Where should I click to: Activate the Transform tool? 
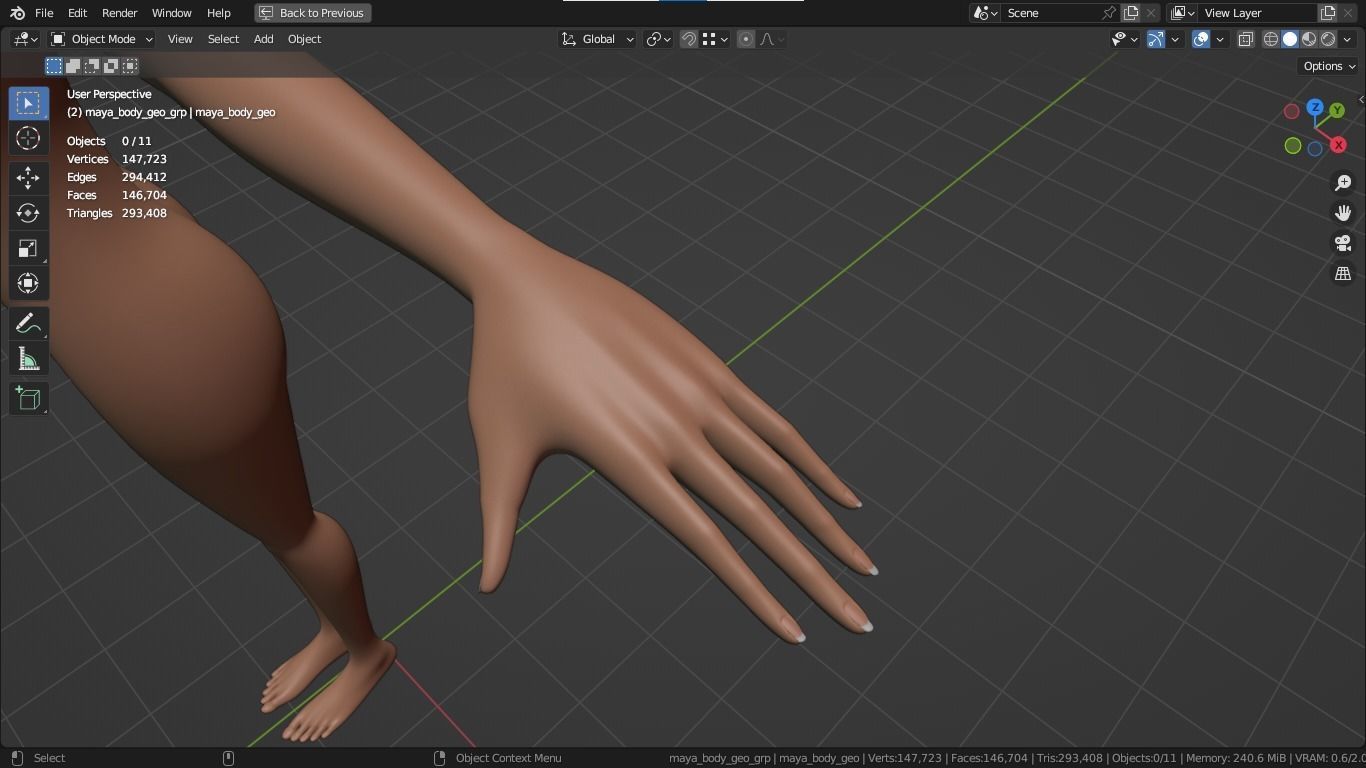(28, 283)
